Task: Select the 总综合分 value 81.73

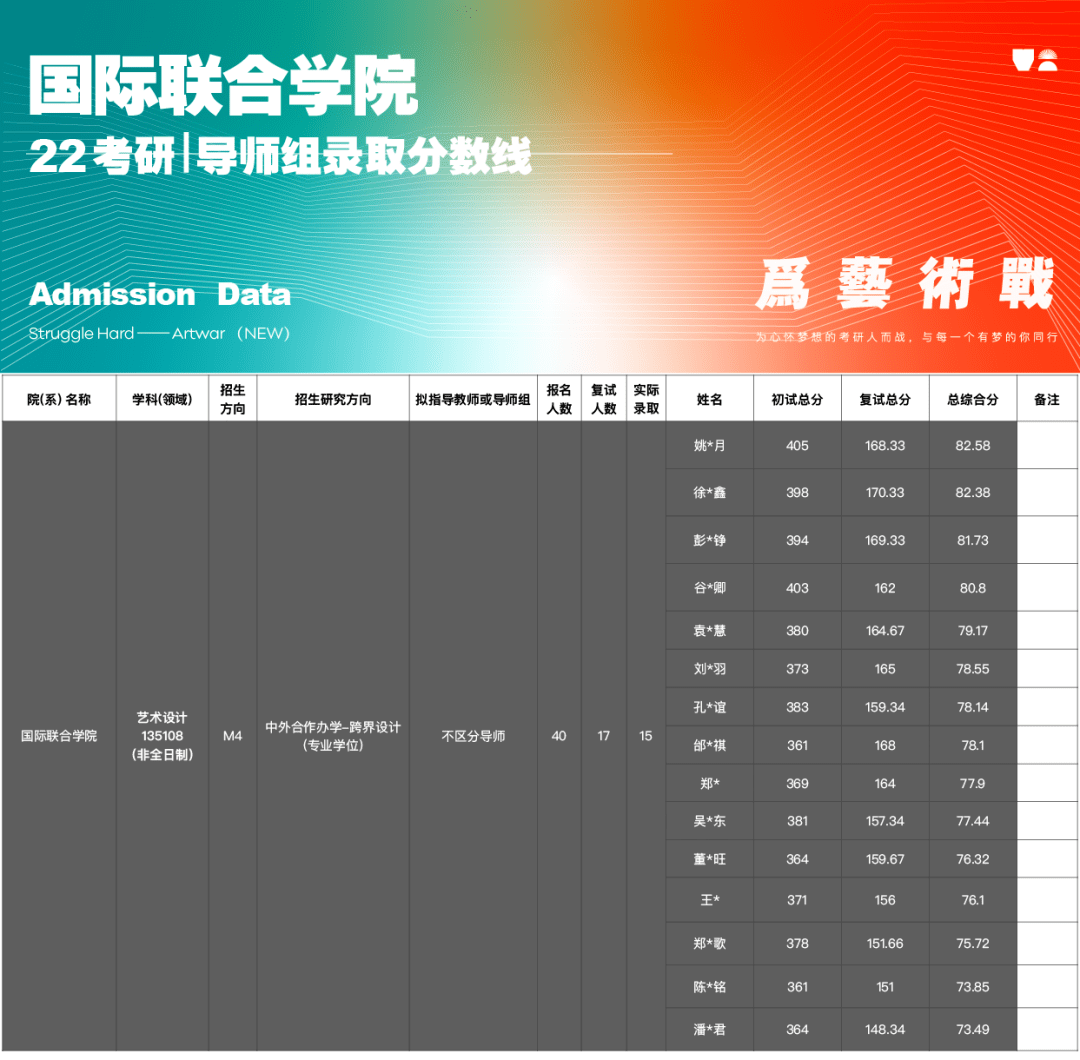Action: [973, 541]
